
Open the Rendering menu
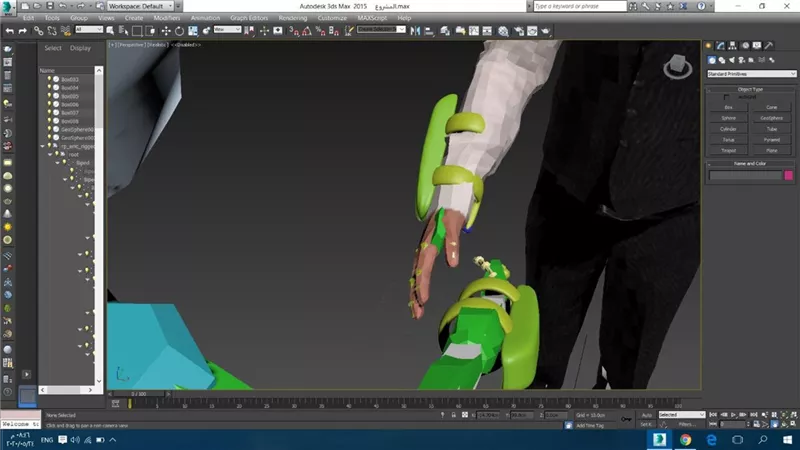click(x=293, y=18)
